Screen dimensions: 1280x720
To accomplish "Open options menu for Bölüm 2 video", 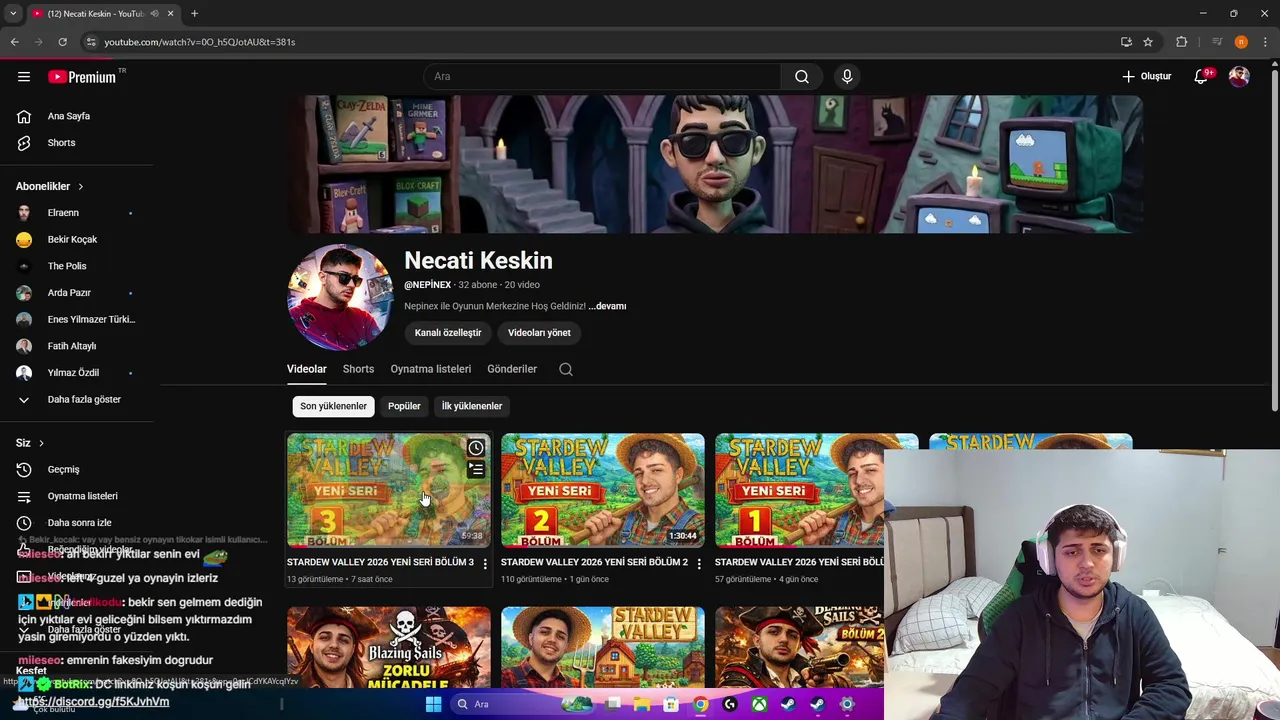I will (x=699, y=564).
